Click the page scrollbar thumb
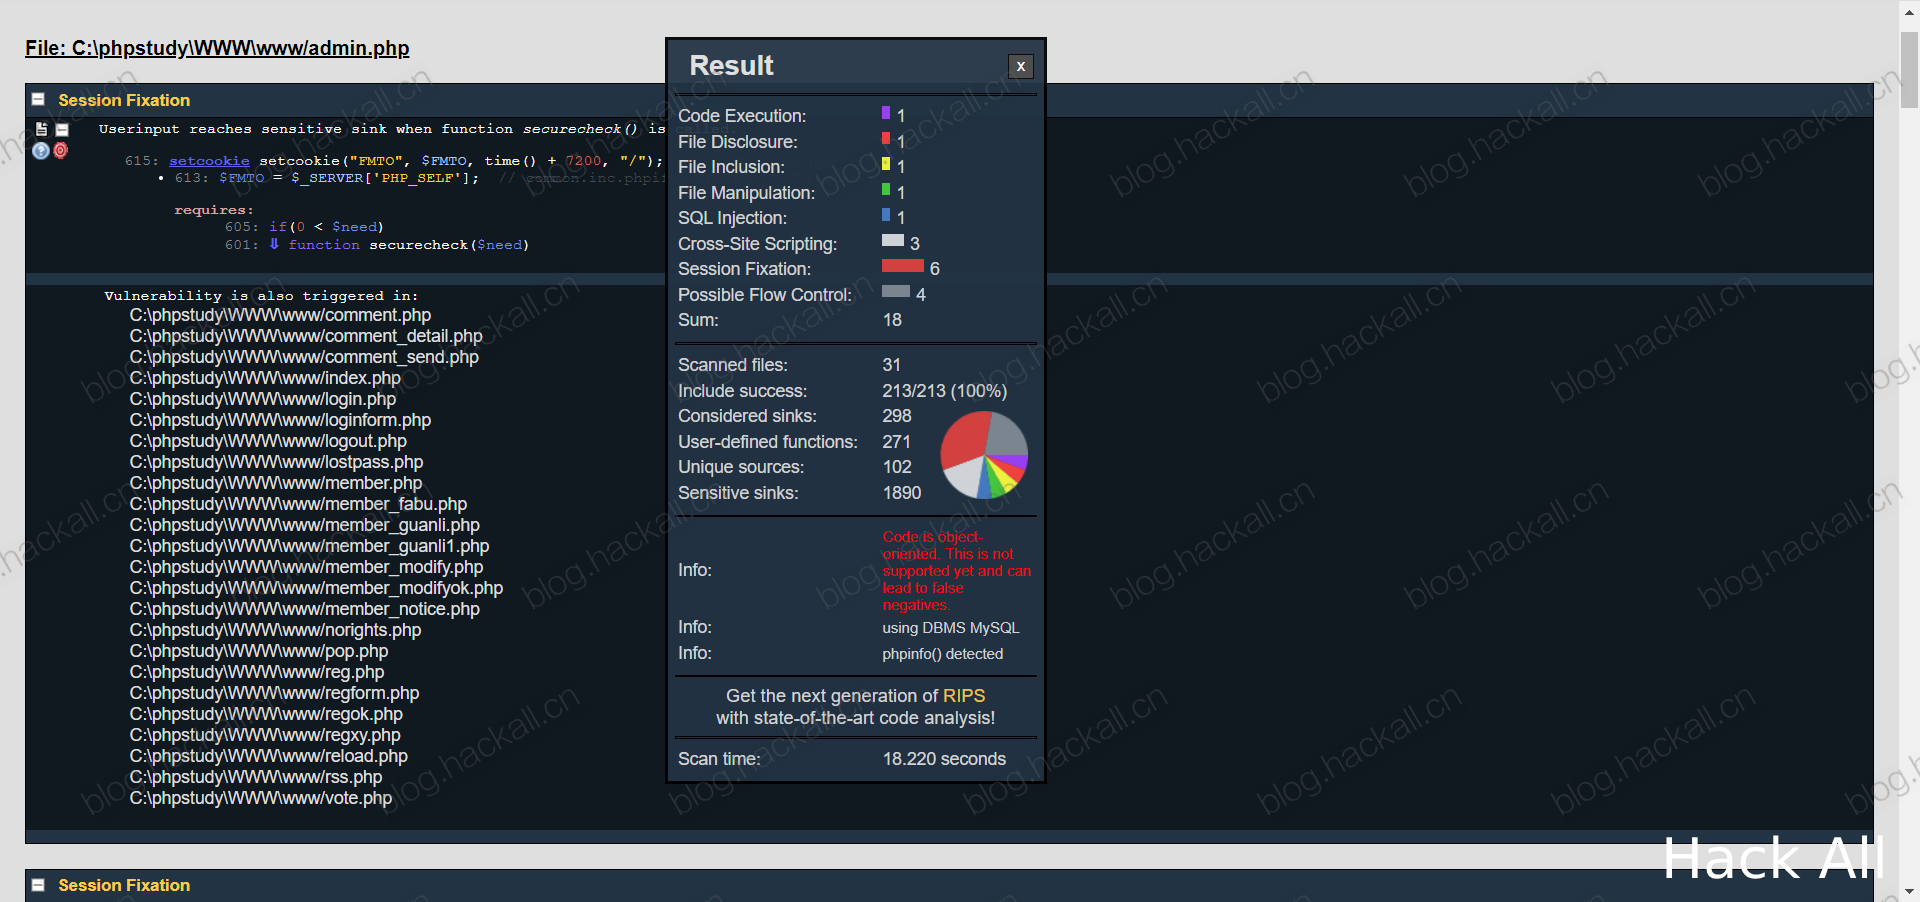1920x902 pixels. tap(1909, 70)
